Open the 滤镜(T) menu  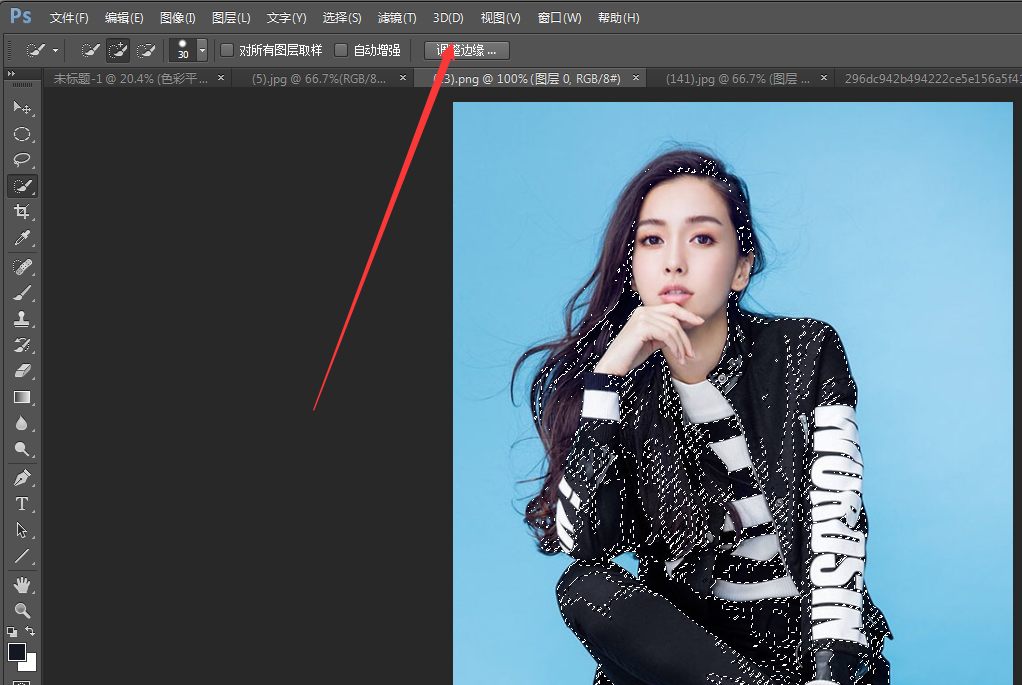[x=397, y=18]
